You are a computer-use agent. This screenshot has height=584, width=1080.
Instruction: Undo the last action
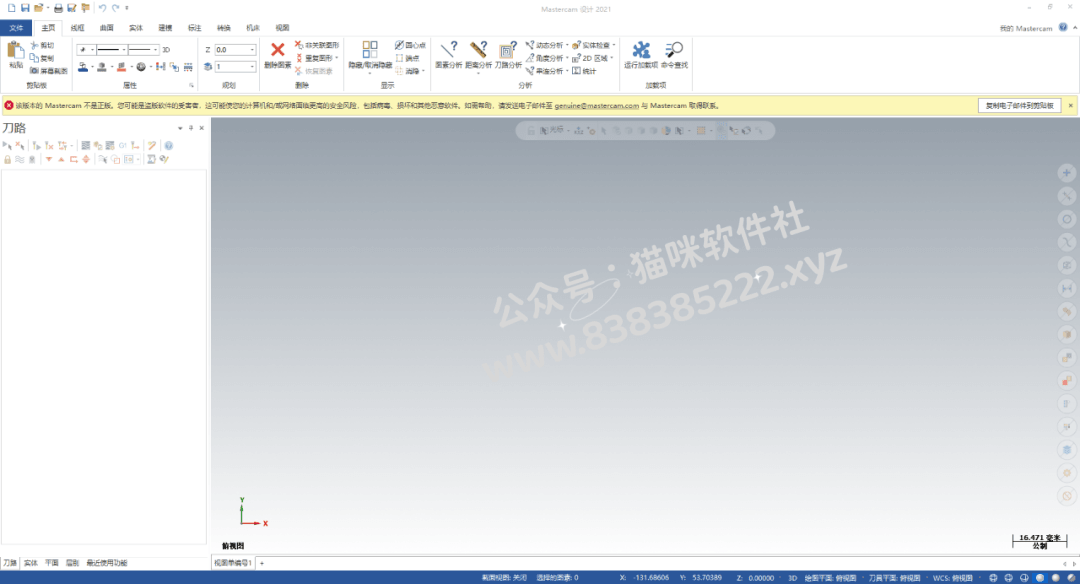click(x=102, y=8)
